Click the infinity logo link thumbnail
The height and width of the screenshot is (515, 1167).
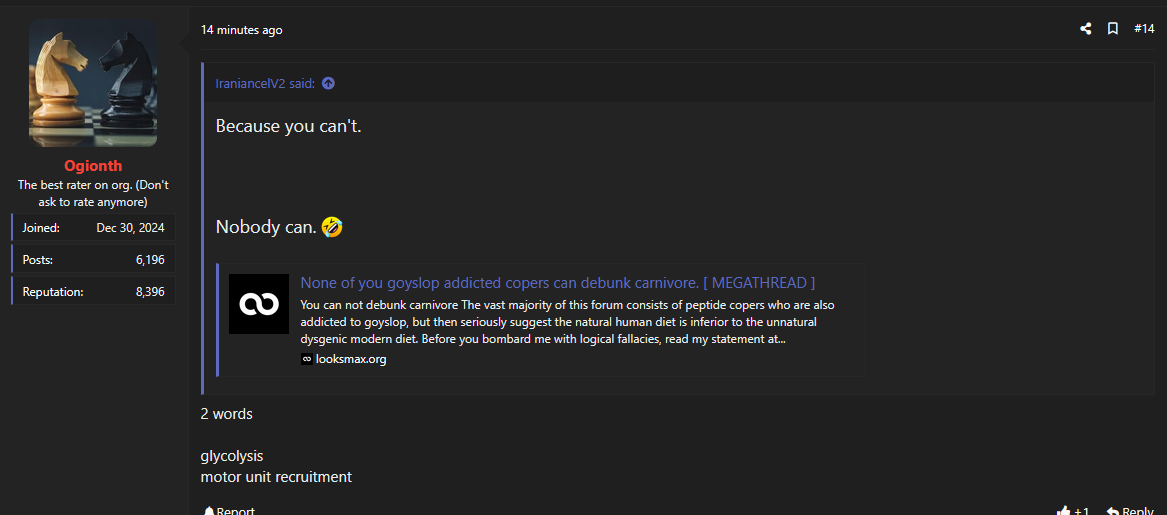(x=259, y=304)
